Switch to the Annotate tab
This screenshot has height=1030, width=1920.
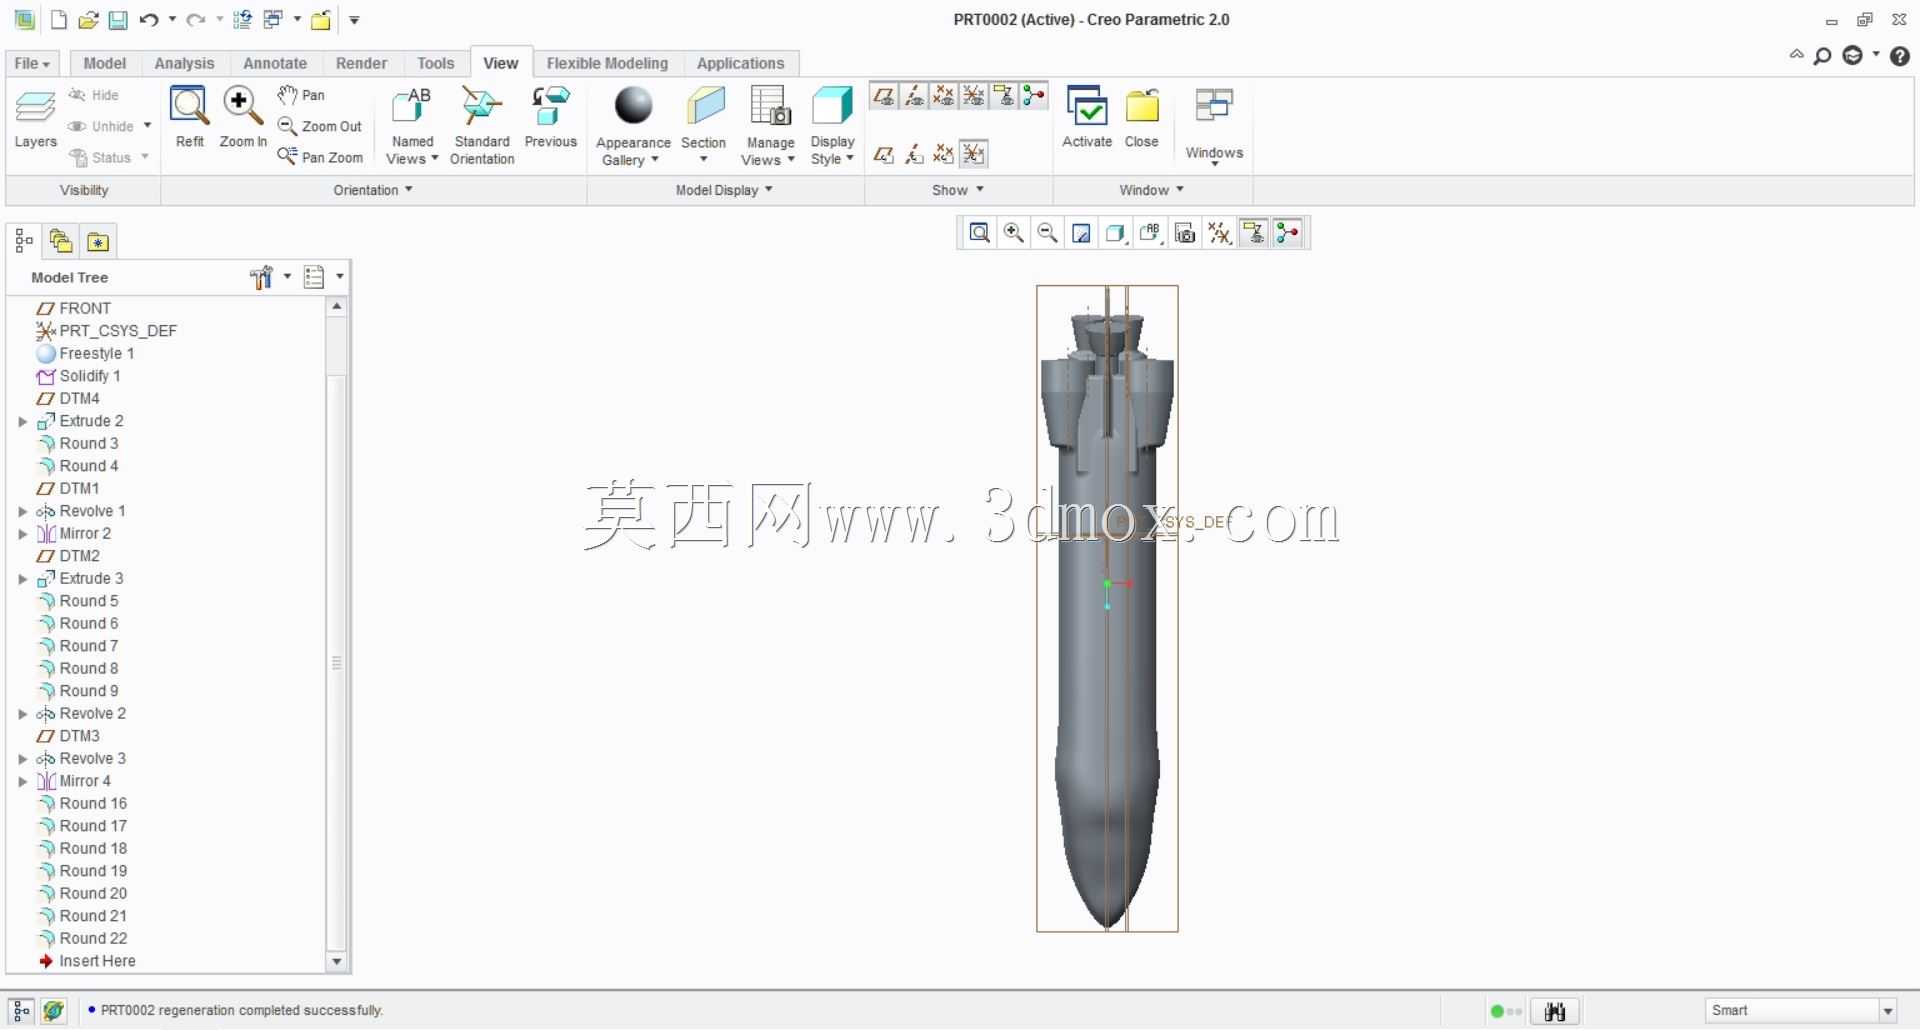(x=275, y=63)
